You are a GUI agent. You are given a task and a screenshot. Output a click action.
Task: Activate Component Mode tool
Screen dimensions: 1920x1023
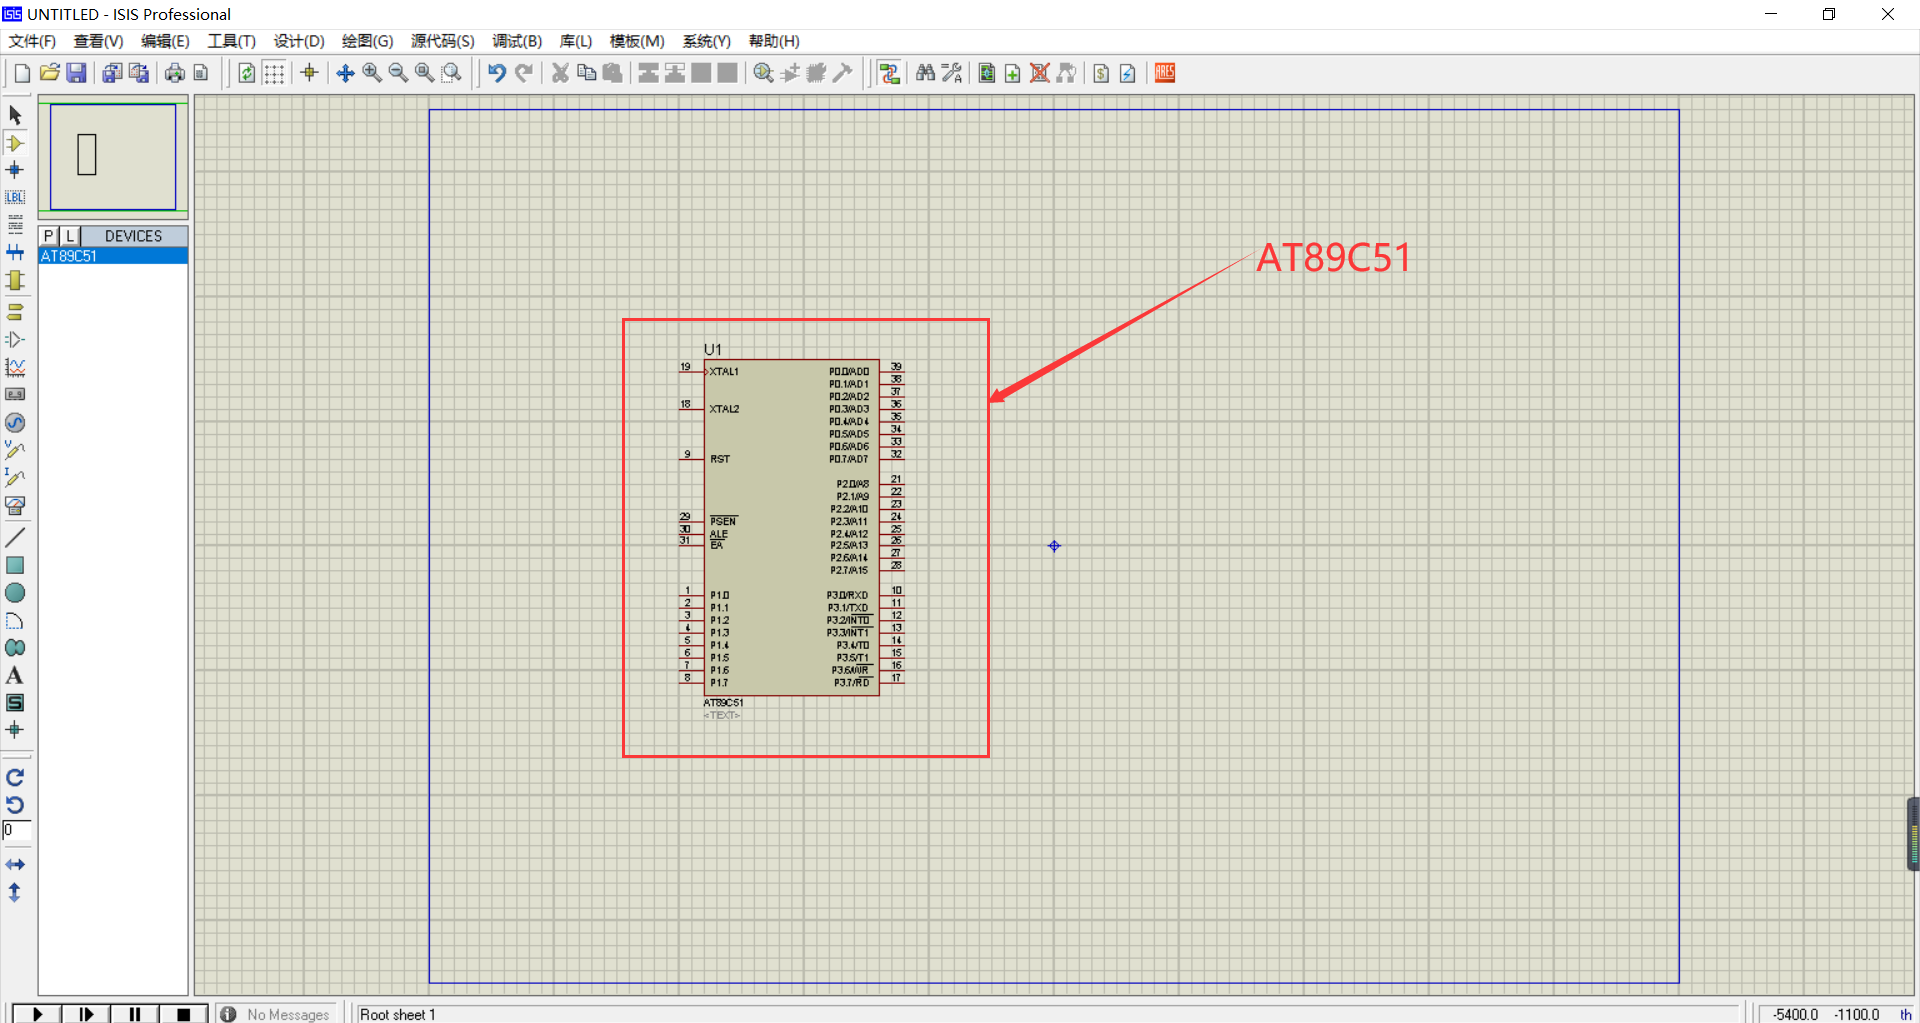coord(15,143)
